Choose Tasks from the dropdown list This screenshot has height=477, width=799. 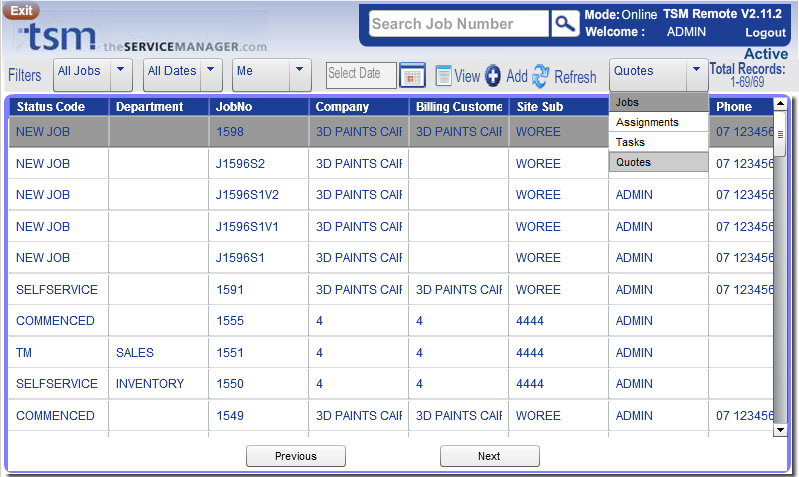[x=659, y=142]
